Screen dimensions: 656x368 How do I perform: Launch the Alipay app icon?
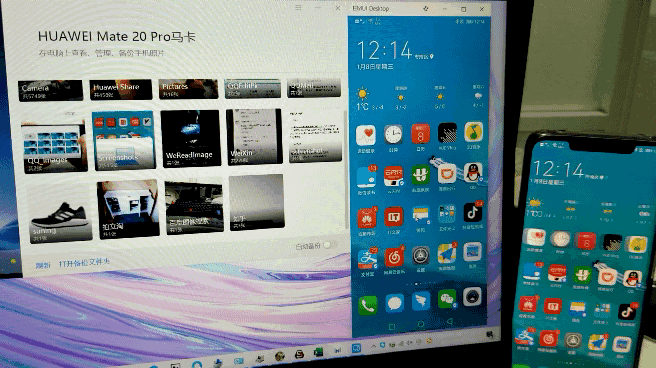367,259
